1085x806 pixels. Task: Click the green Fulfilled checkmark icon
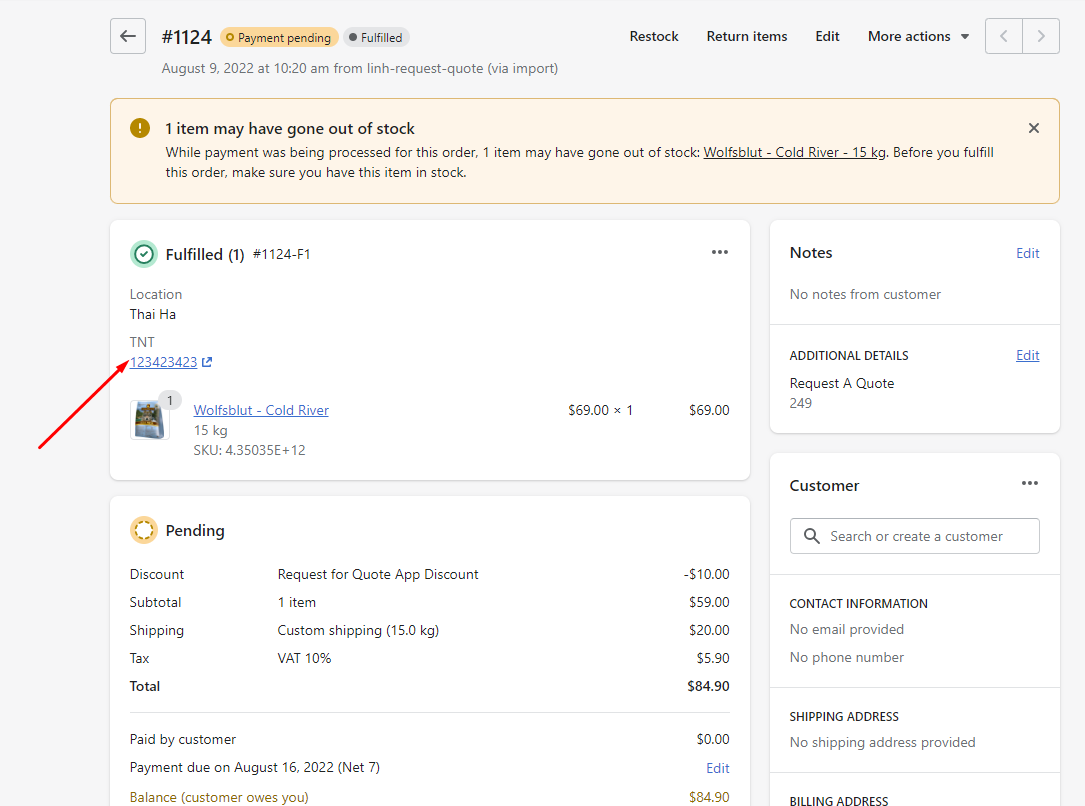tap(144, 254)
